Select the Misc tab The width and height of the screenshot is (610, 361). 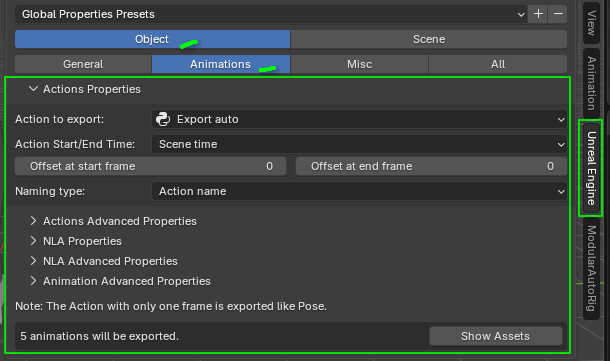[359, 64]
